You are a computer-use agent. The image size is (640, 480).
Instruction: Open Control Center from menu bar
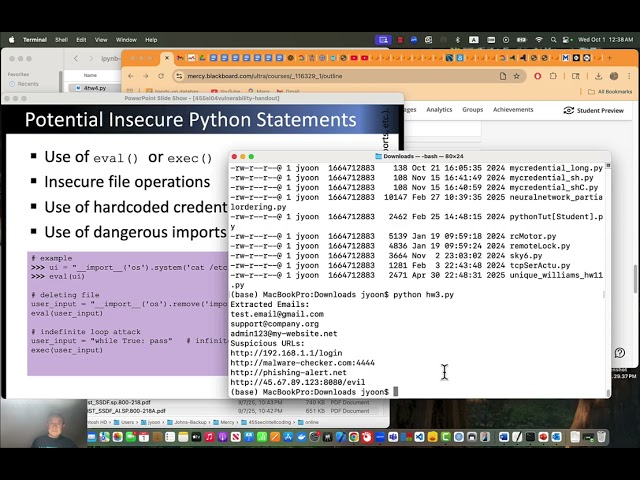(x=567, y=40)
